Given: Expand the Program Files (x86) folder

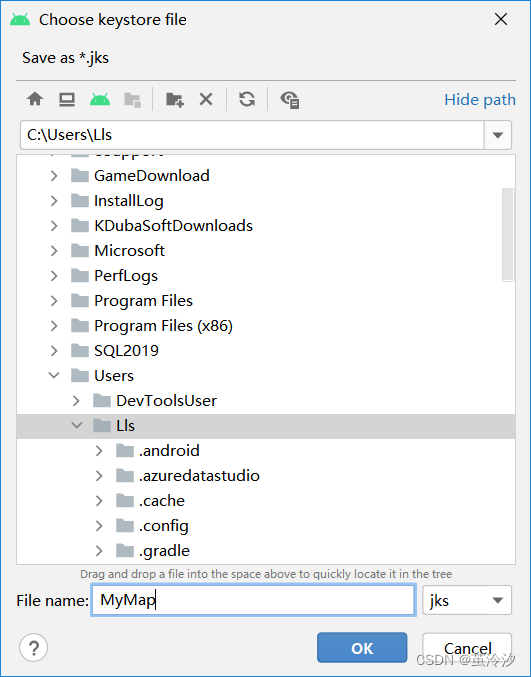Looking at the screenshot, I should [54, 326].
